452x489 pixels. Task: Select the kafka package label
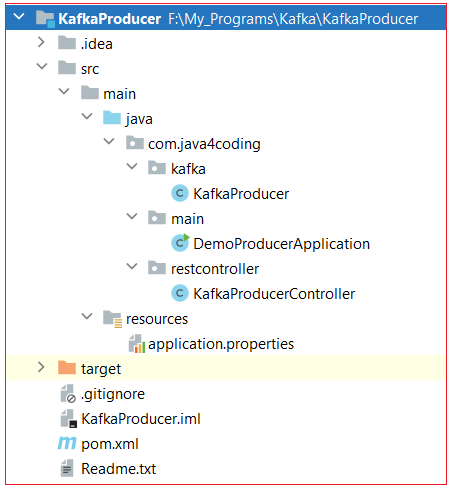(188, 169)
